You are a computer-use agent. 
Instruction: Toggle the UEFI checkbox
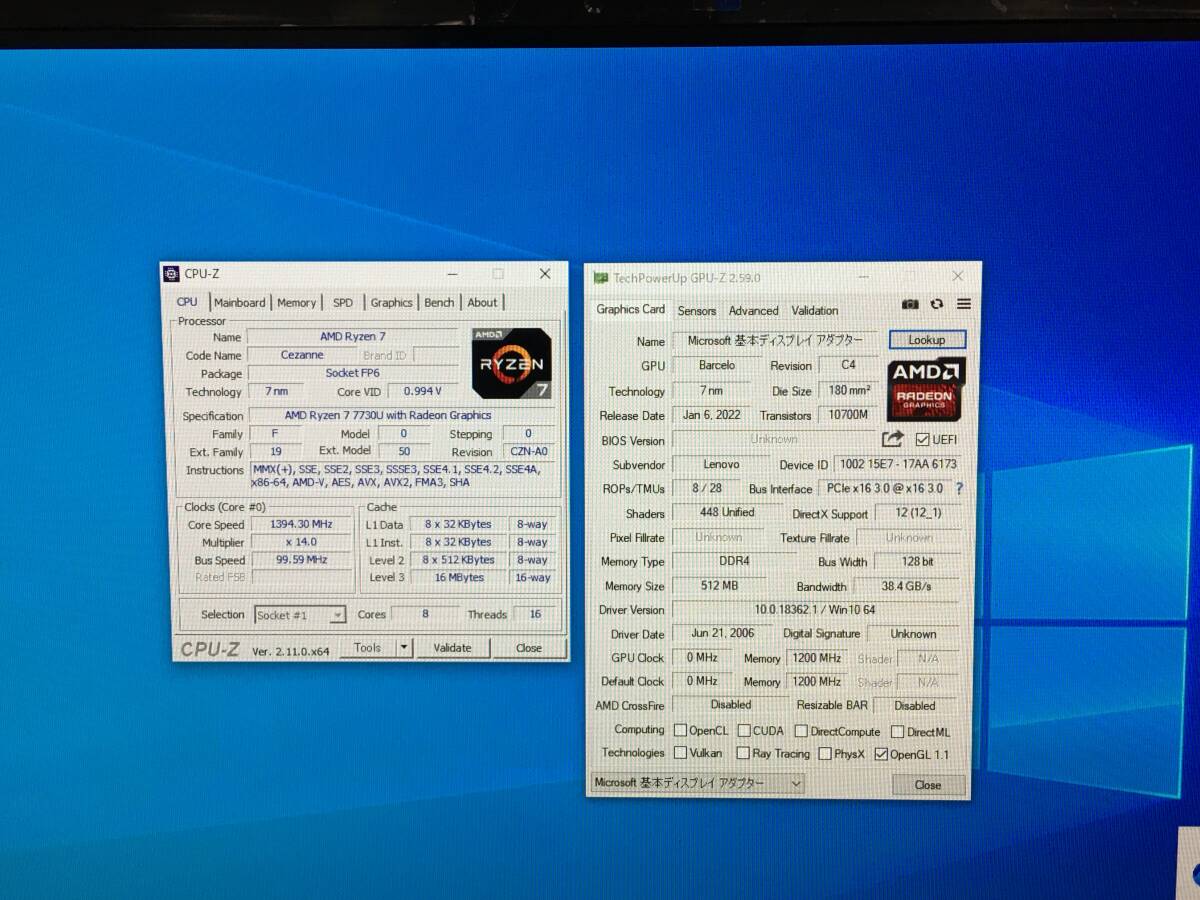[922, 439]
